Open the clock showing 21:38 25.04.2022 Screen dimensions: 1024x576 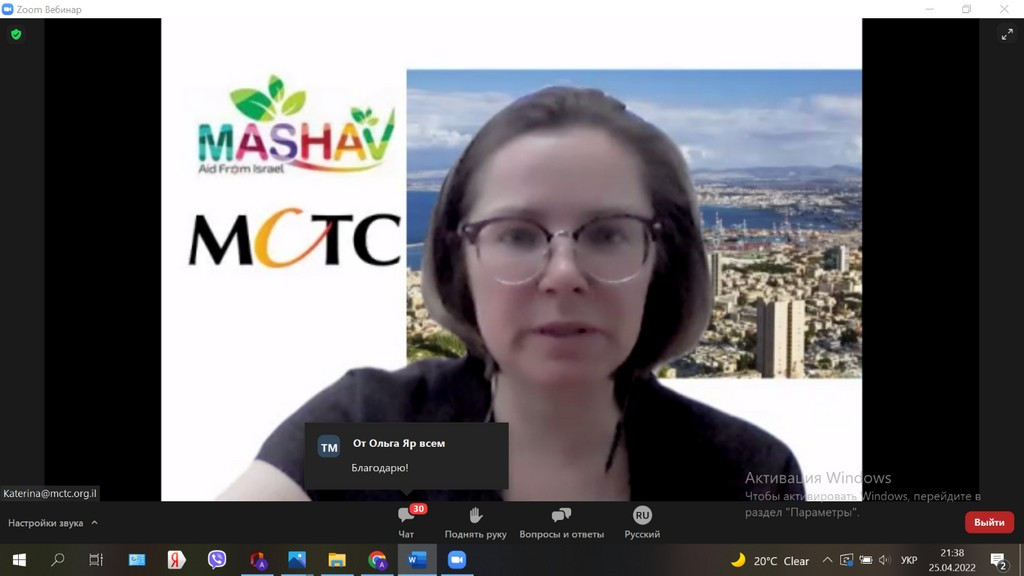point(952,560)
